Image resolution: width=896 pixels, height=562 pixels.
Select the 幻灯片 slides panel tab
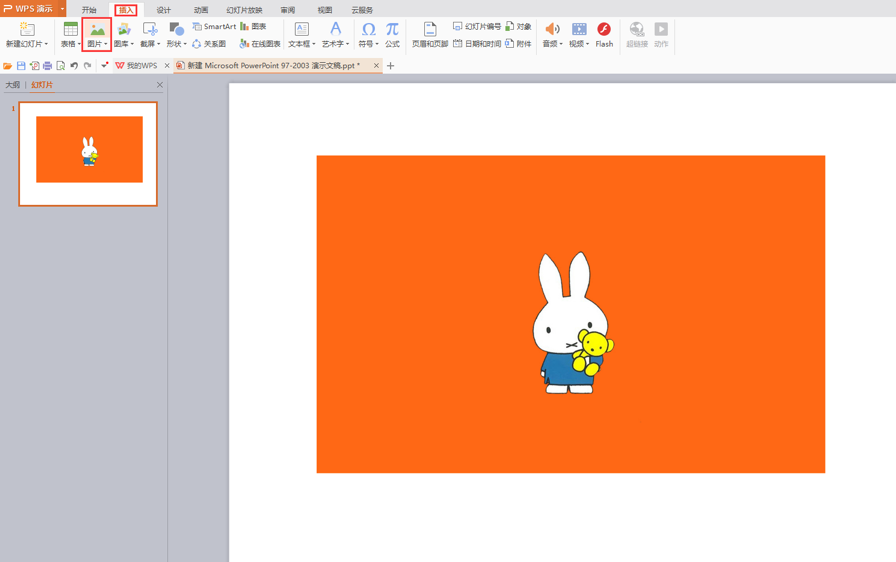pos(42,85)
